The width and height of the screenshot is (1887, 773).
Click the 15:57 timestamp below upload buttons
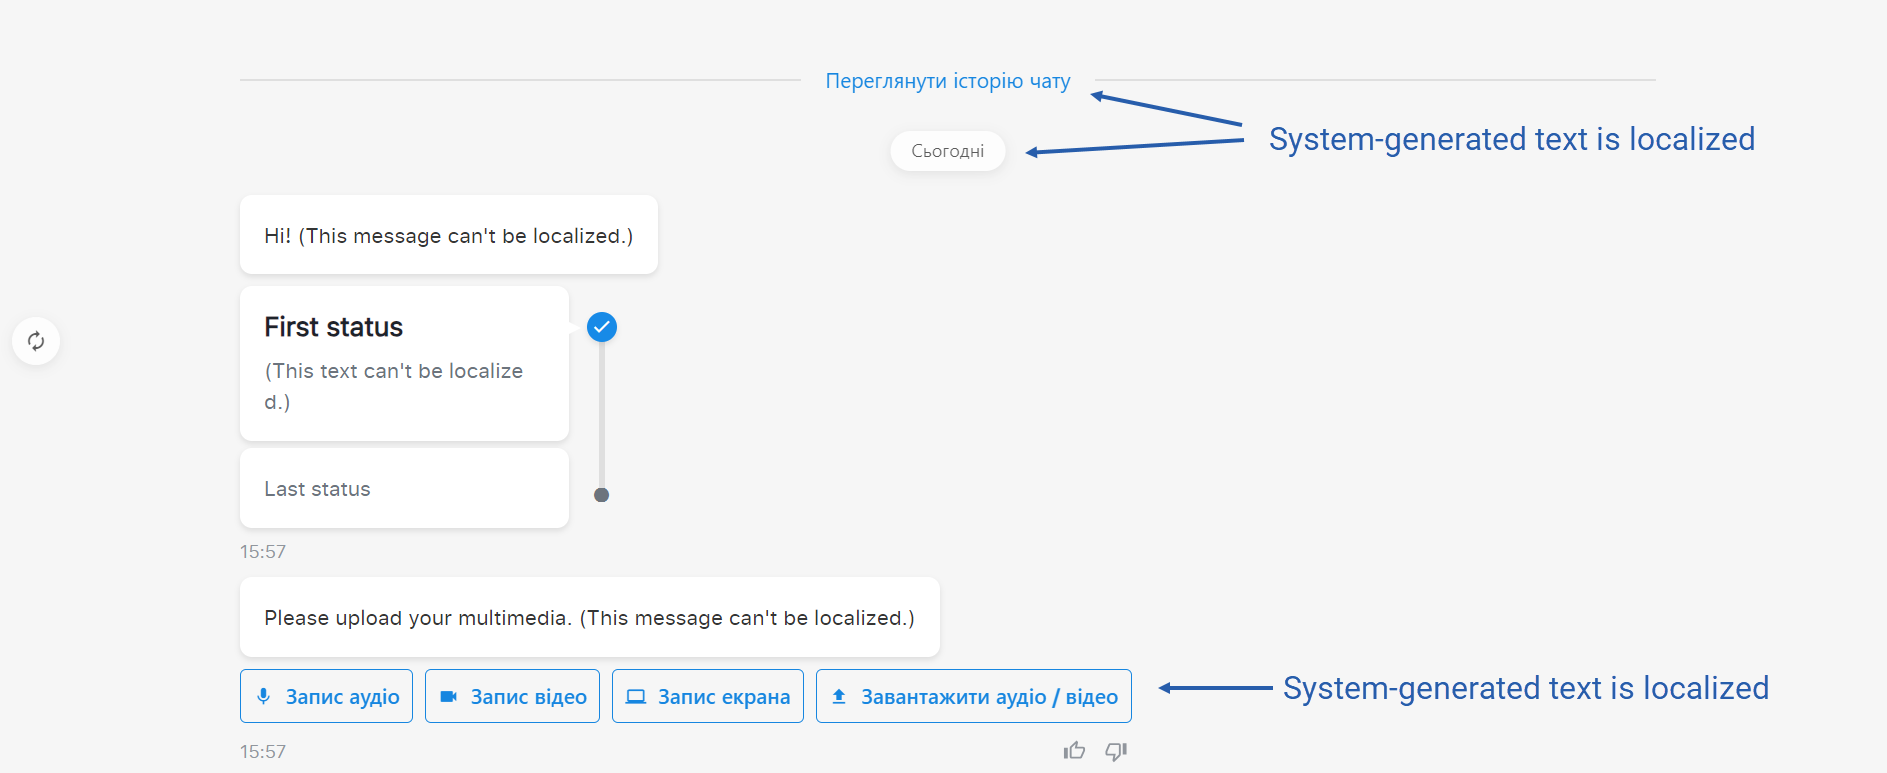pyautogui.click(x=263, y=751)
